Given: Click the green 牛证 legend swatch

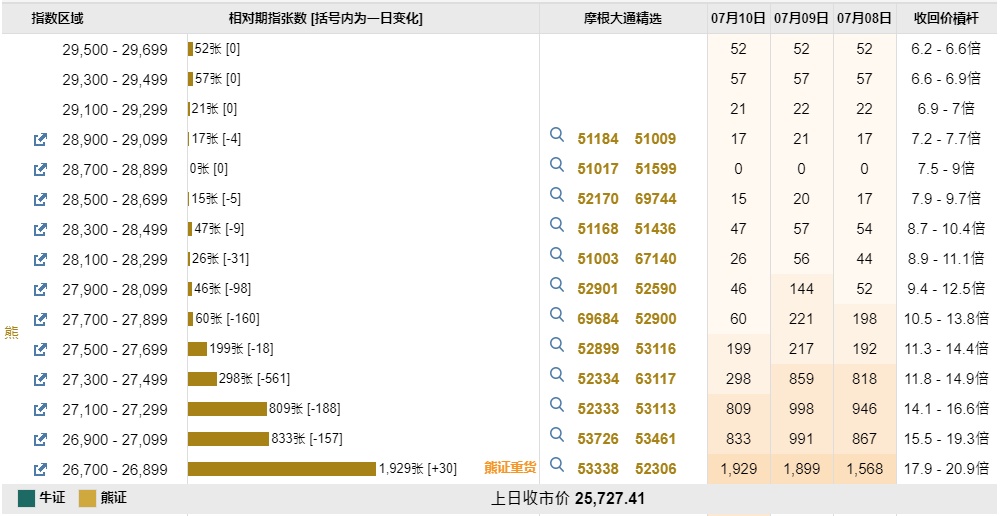Looking at the screenshot, I should pos(26,498).
